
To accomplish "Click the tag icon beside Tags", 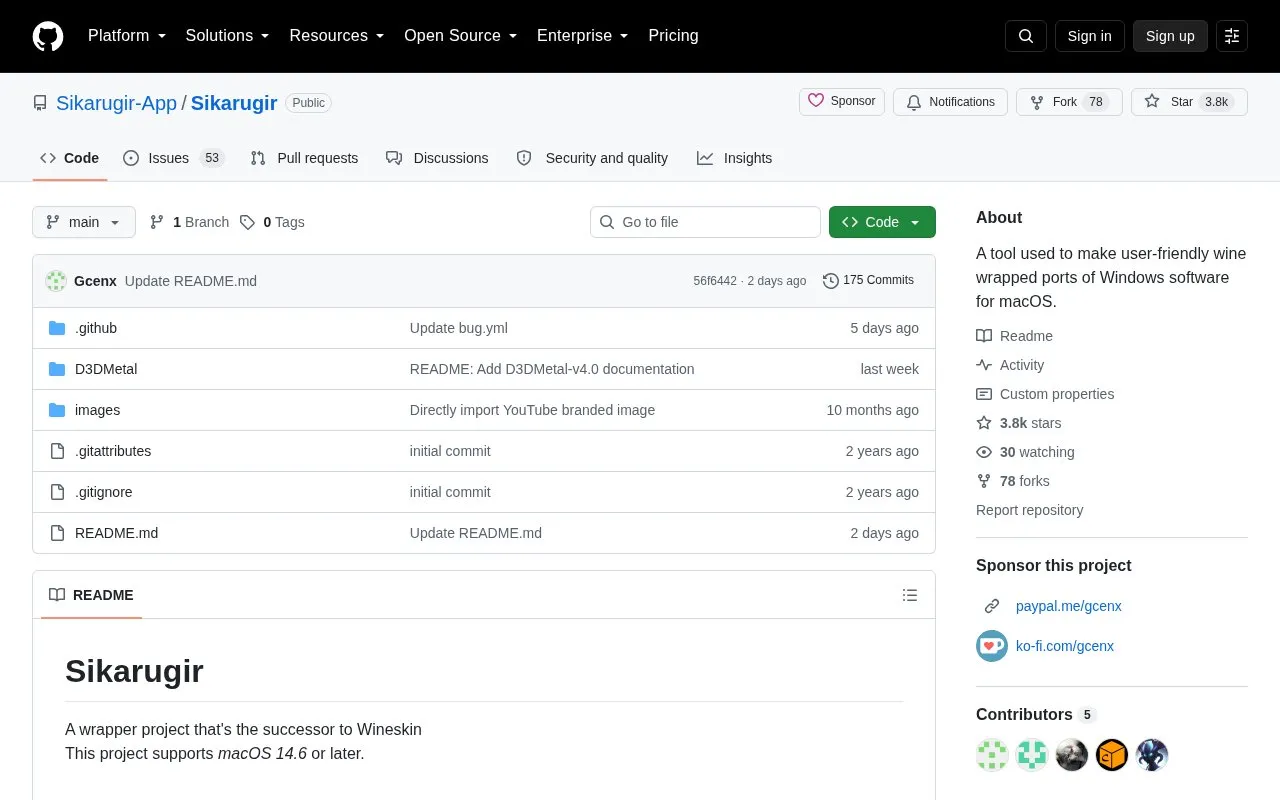I will point(247,222).
